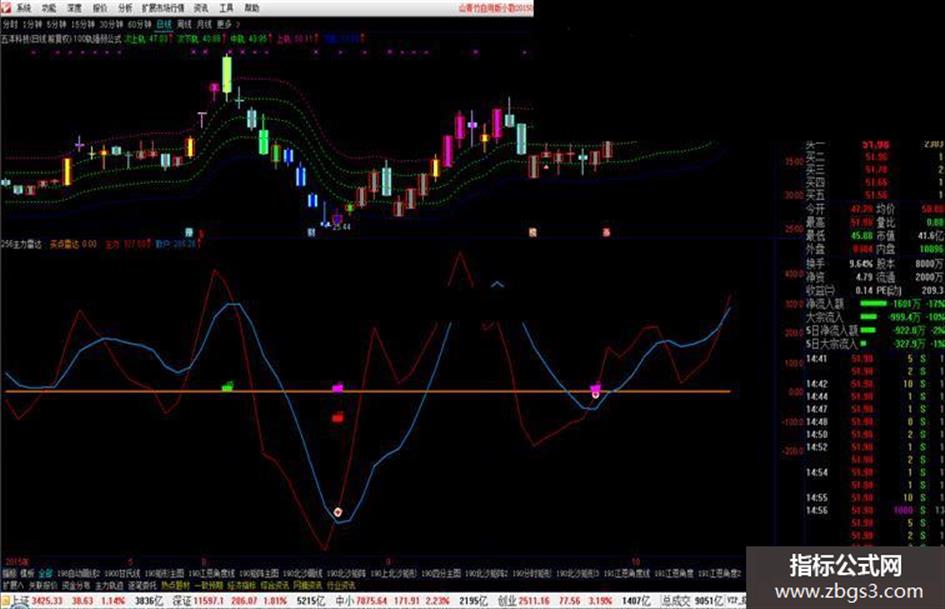Open the 行业资讯 bottom tab

pos(341,585)
